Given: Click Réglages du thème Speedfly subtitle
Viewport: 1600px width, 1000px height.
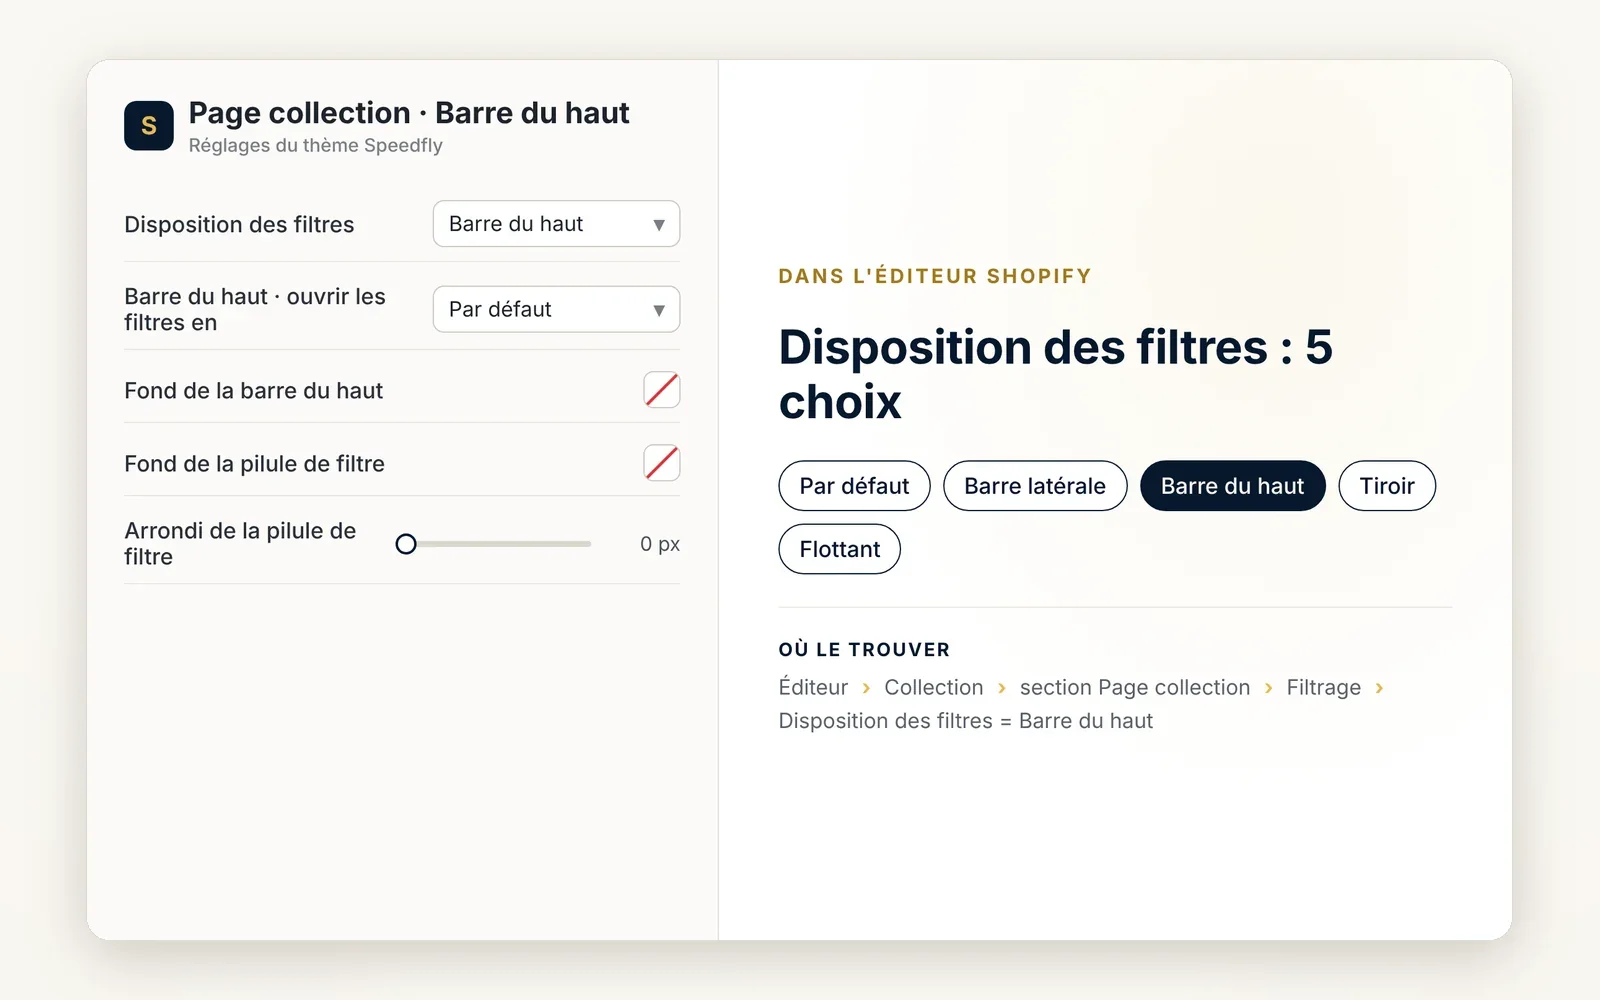Looking at the screenshot, I should pyautogui.click(x=315, y=145).
